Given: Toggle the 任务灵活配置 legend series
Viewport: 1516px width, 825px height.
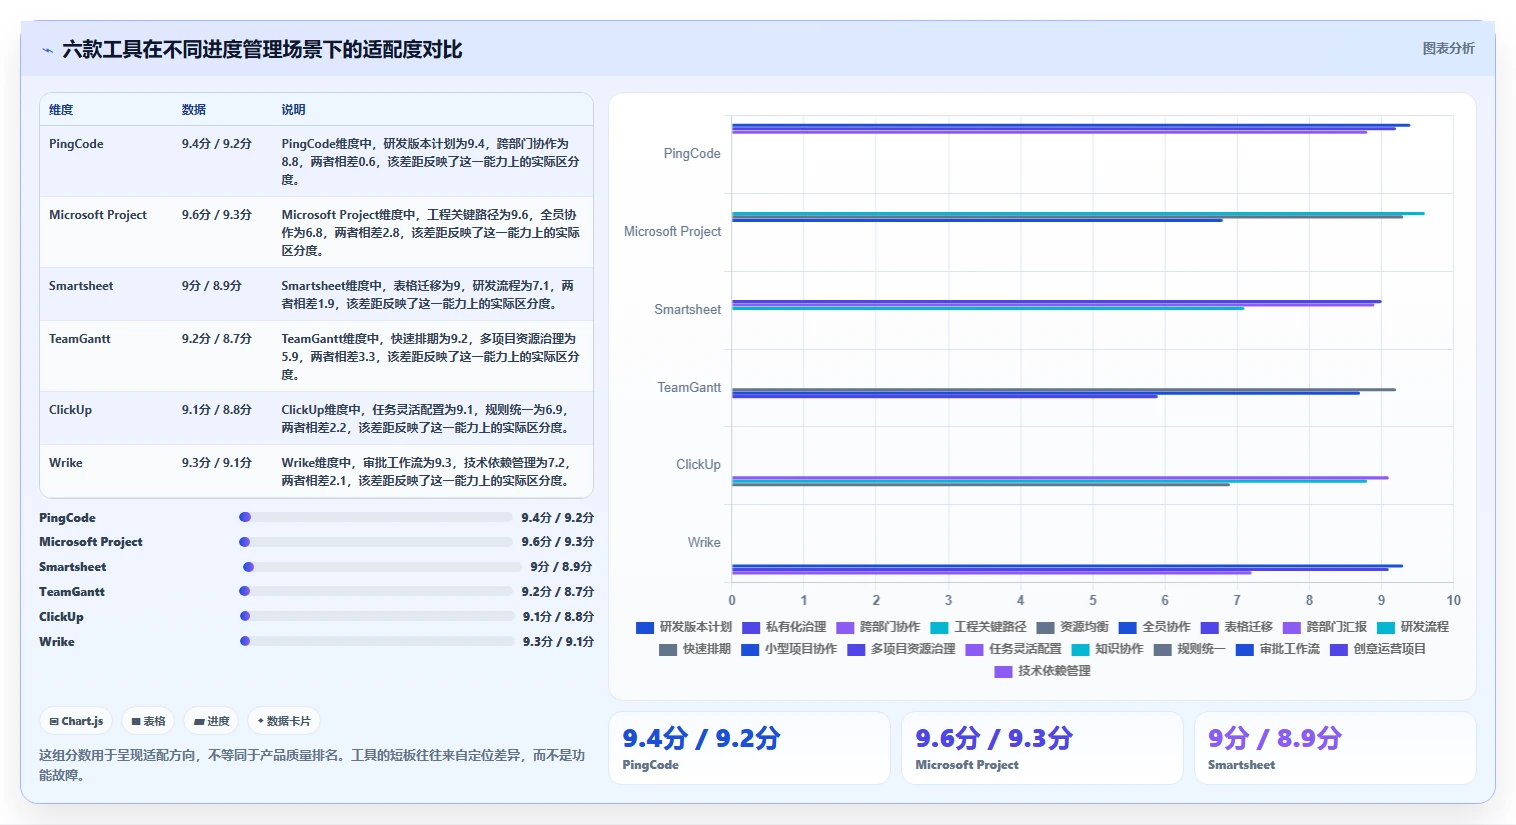Looking at the screenshot, I should click(x=1013, y=649).
